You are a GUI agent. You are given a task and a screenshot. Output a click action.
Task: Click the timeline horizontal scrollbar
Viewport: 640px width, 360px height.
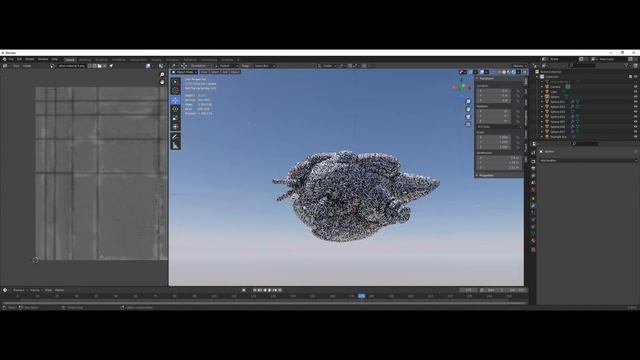264,303
